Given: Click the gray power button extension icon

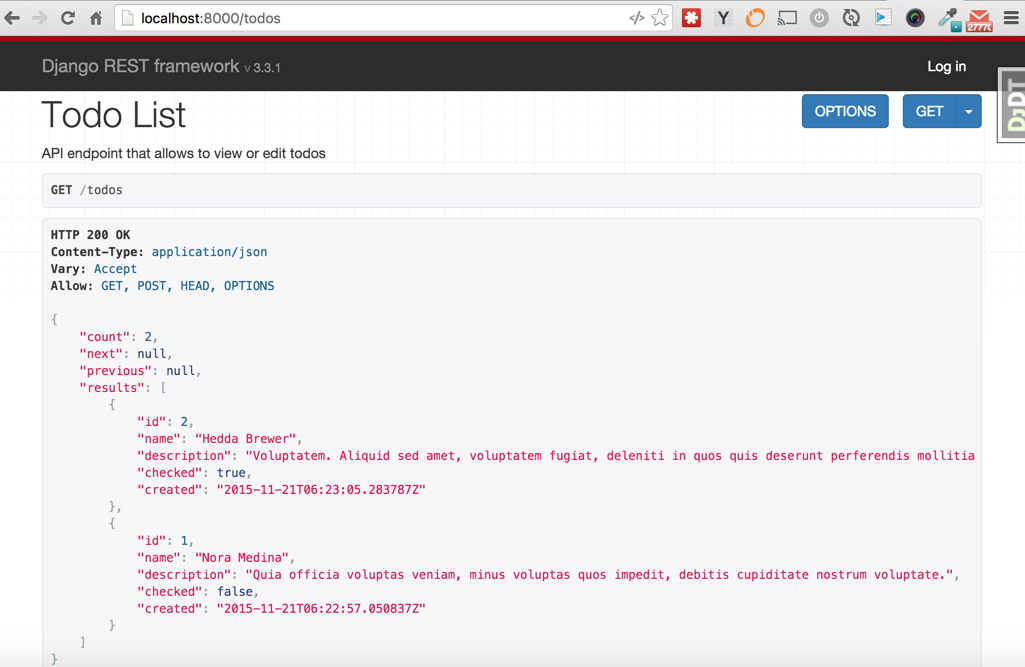Looking at the screenshot, I should (819, 18).
